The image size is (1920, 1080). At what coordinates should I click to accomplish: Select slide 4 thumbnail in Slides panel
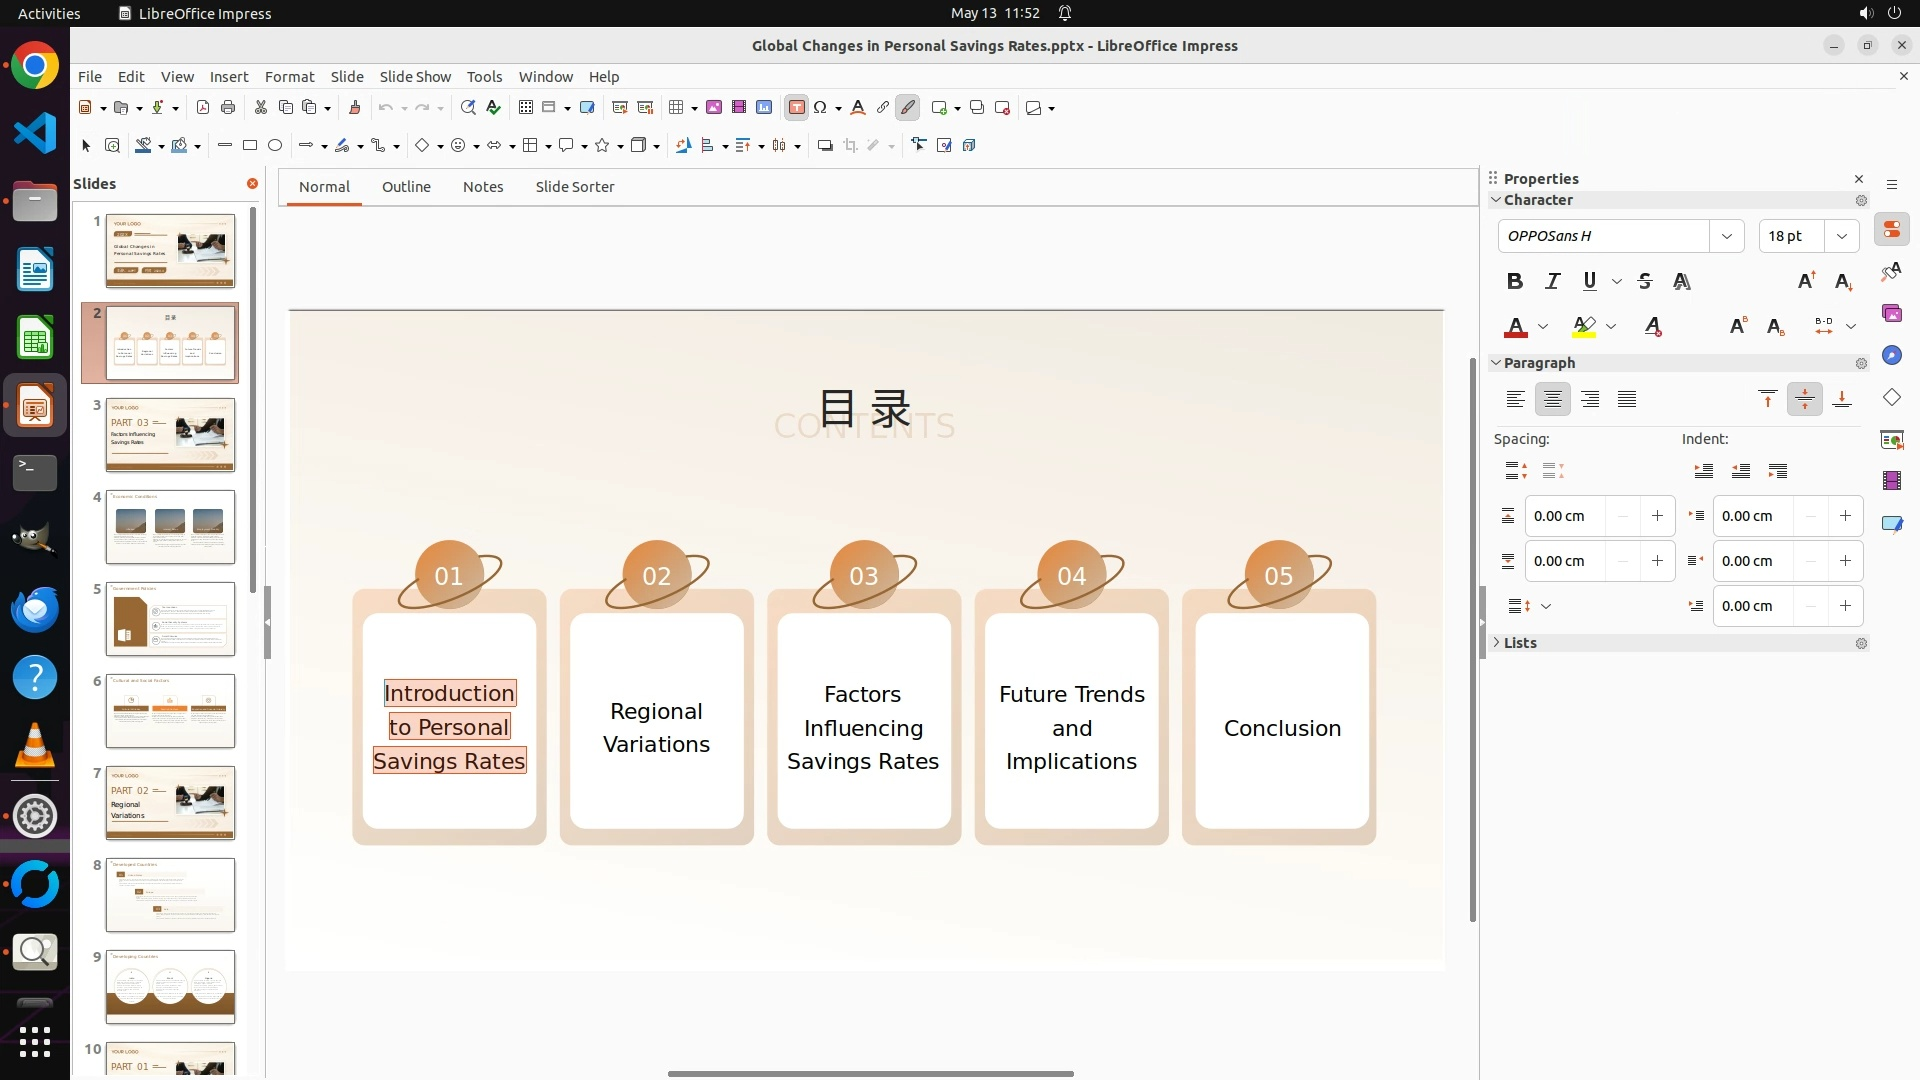coord(170,527)
